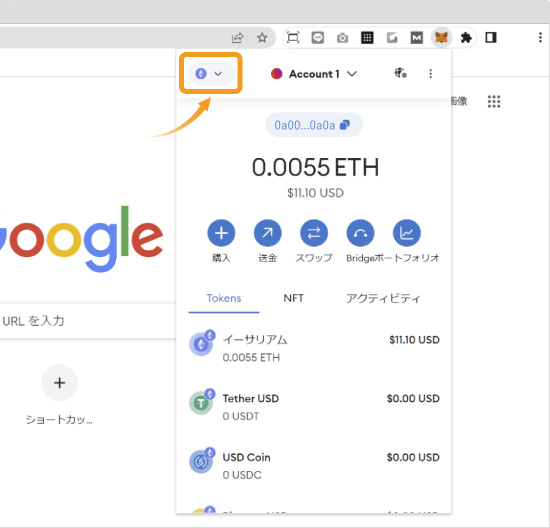Click the screen capture extension icon
This screenshot has height=528, width=550.
tap(293, 37)
